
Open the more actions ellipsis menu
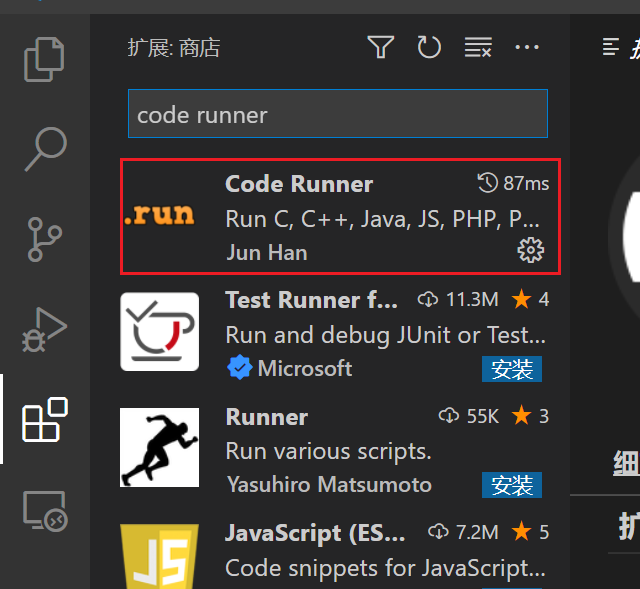[527, 47]
